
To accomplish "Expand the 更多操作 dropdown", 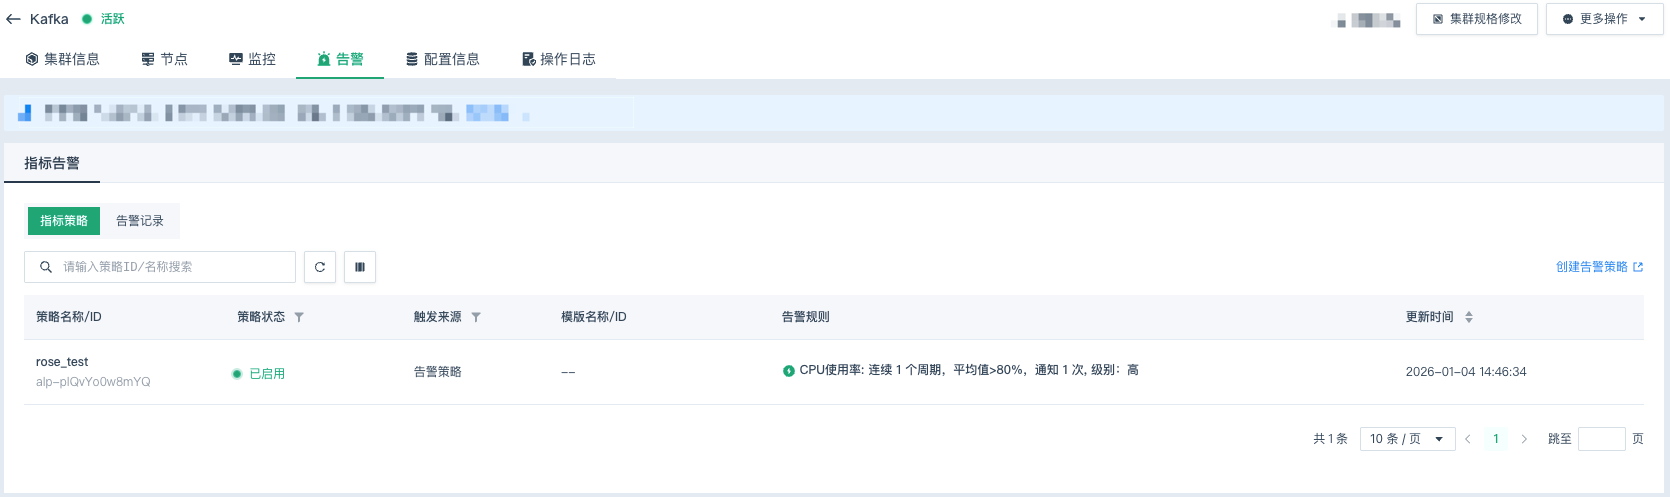I will [1604, 19].
